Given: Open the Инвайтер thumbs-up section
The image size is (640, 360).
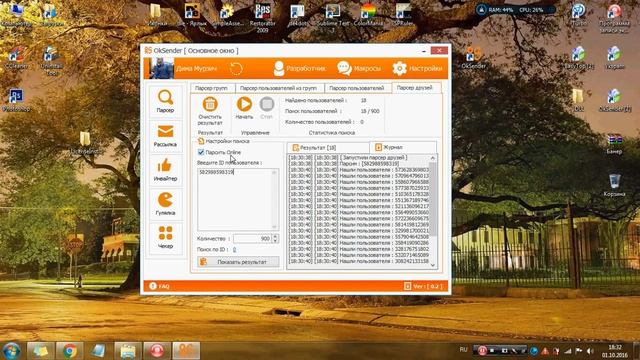Looking at the screenshot, I should pos(165,170).
